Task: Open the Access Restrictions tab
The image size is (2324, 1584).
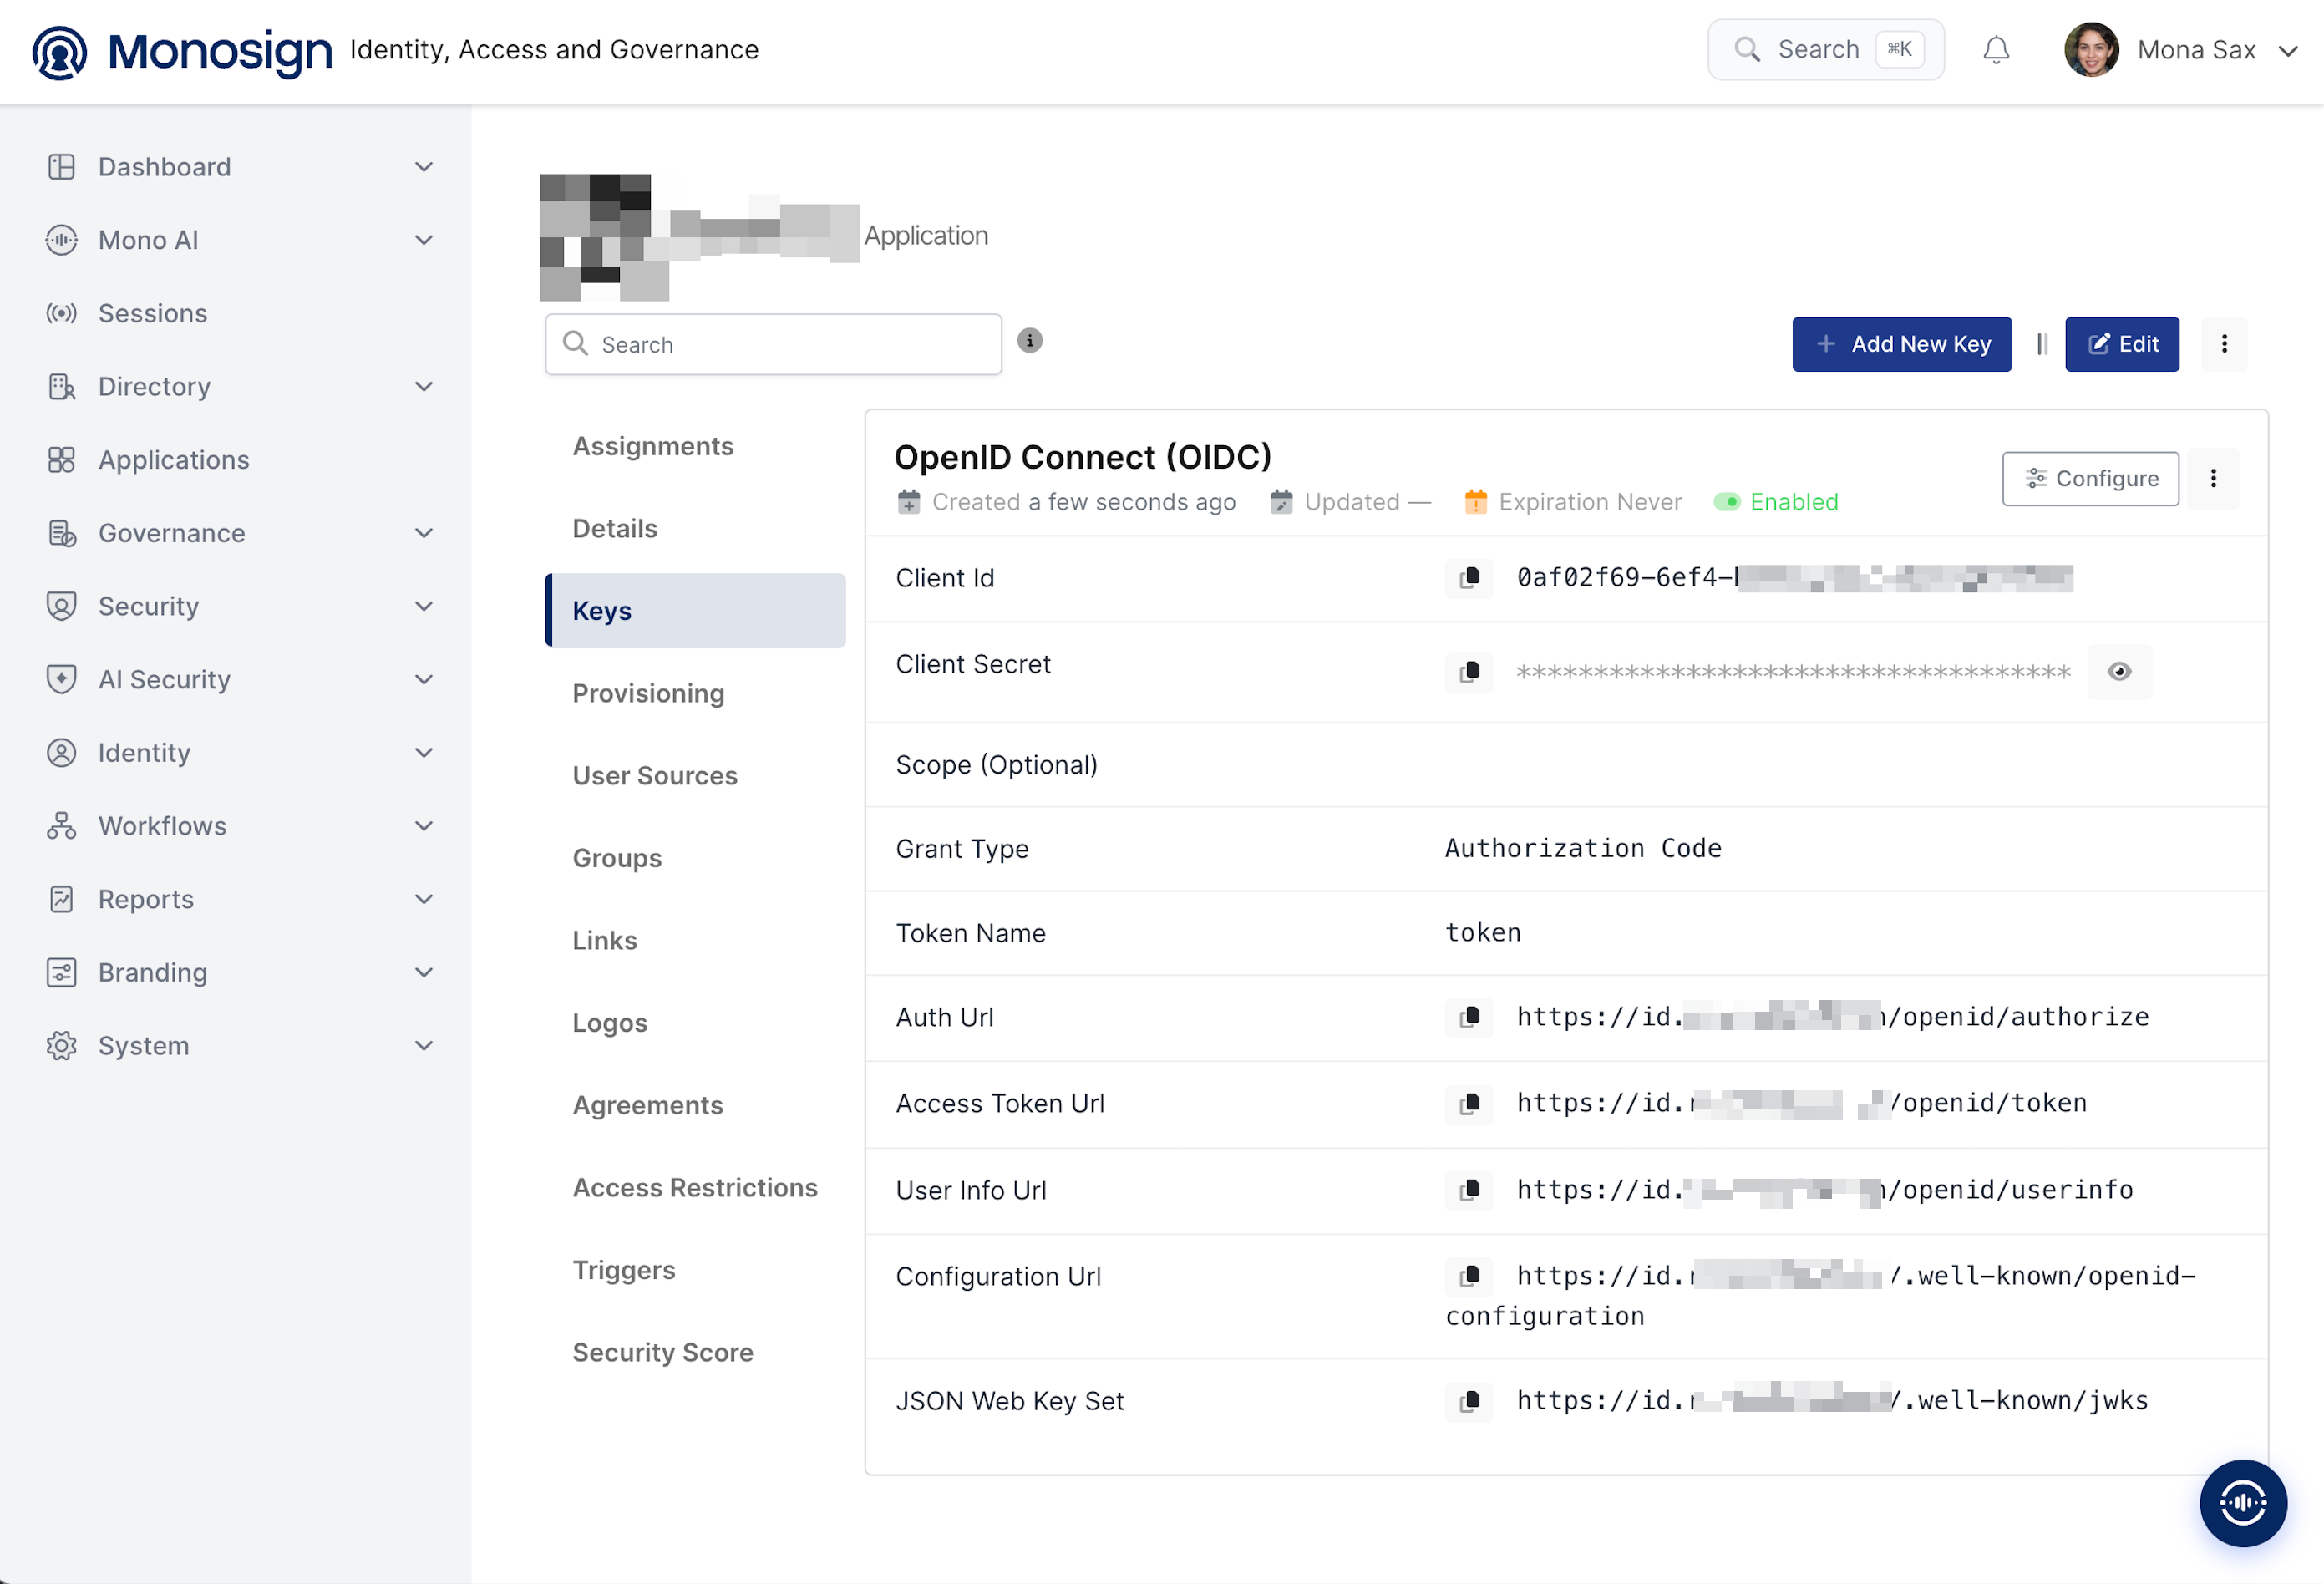Action: point(695,1187)
